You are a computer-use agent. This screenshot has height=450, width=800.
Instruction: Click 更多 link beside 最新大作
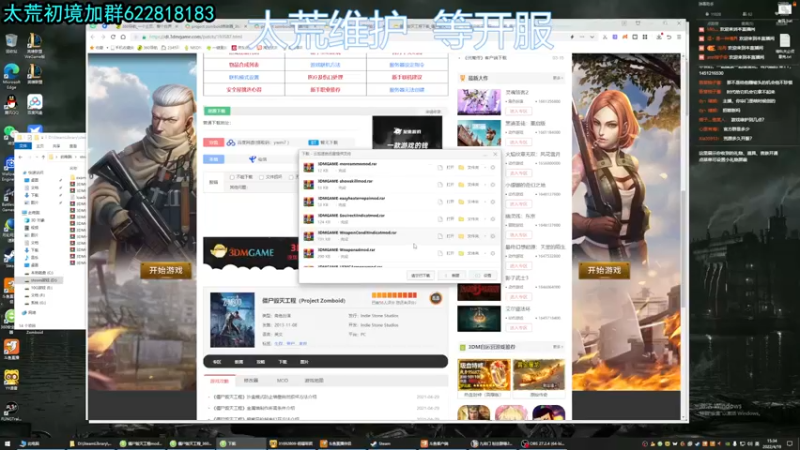click(557, 78)
